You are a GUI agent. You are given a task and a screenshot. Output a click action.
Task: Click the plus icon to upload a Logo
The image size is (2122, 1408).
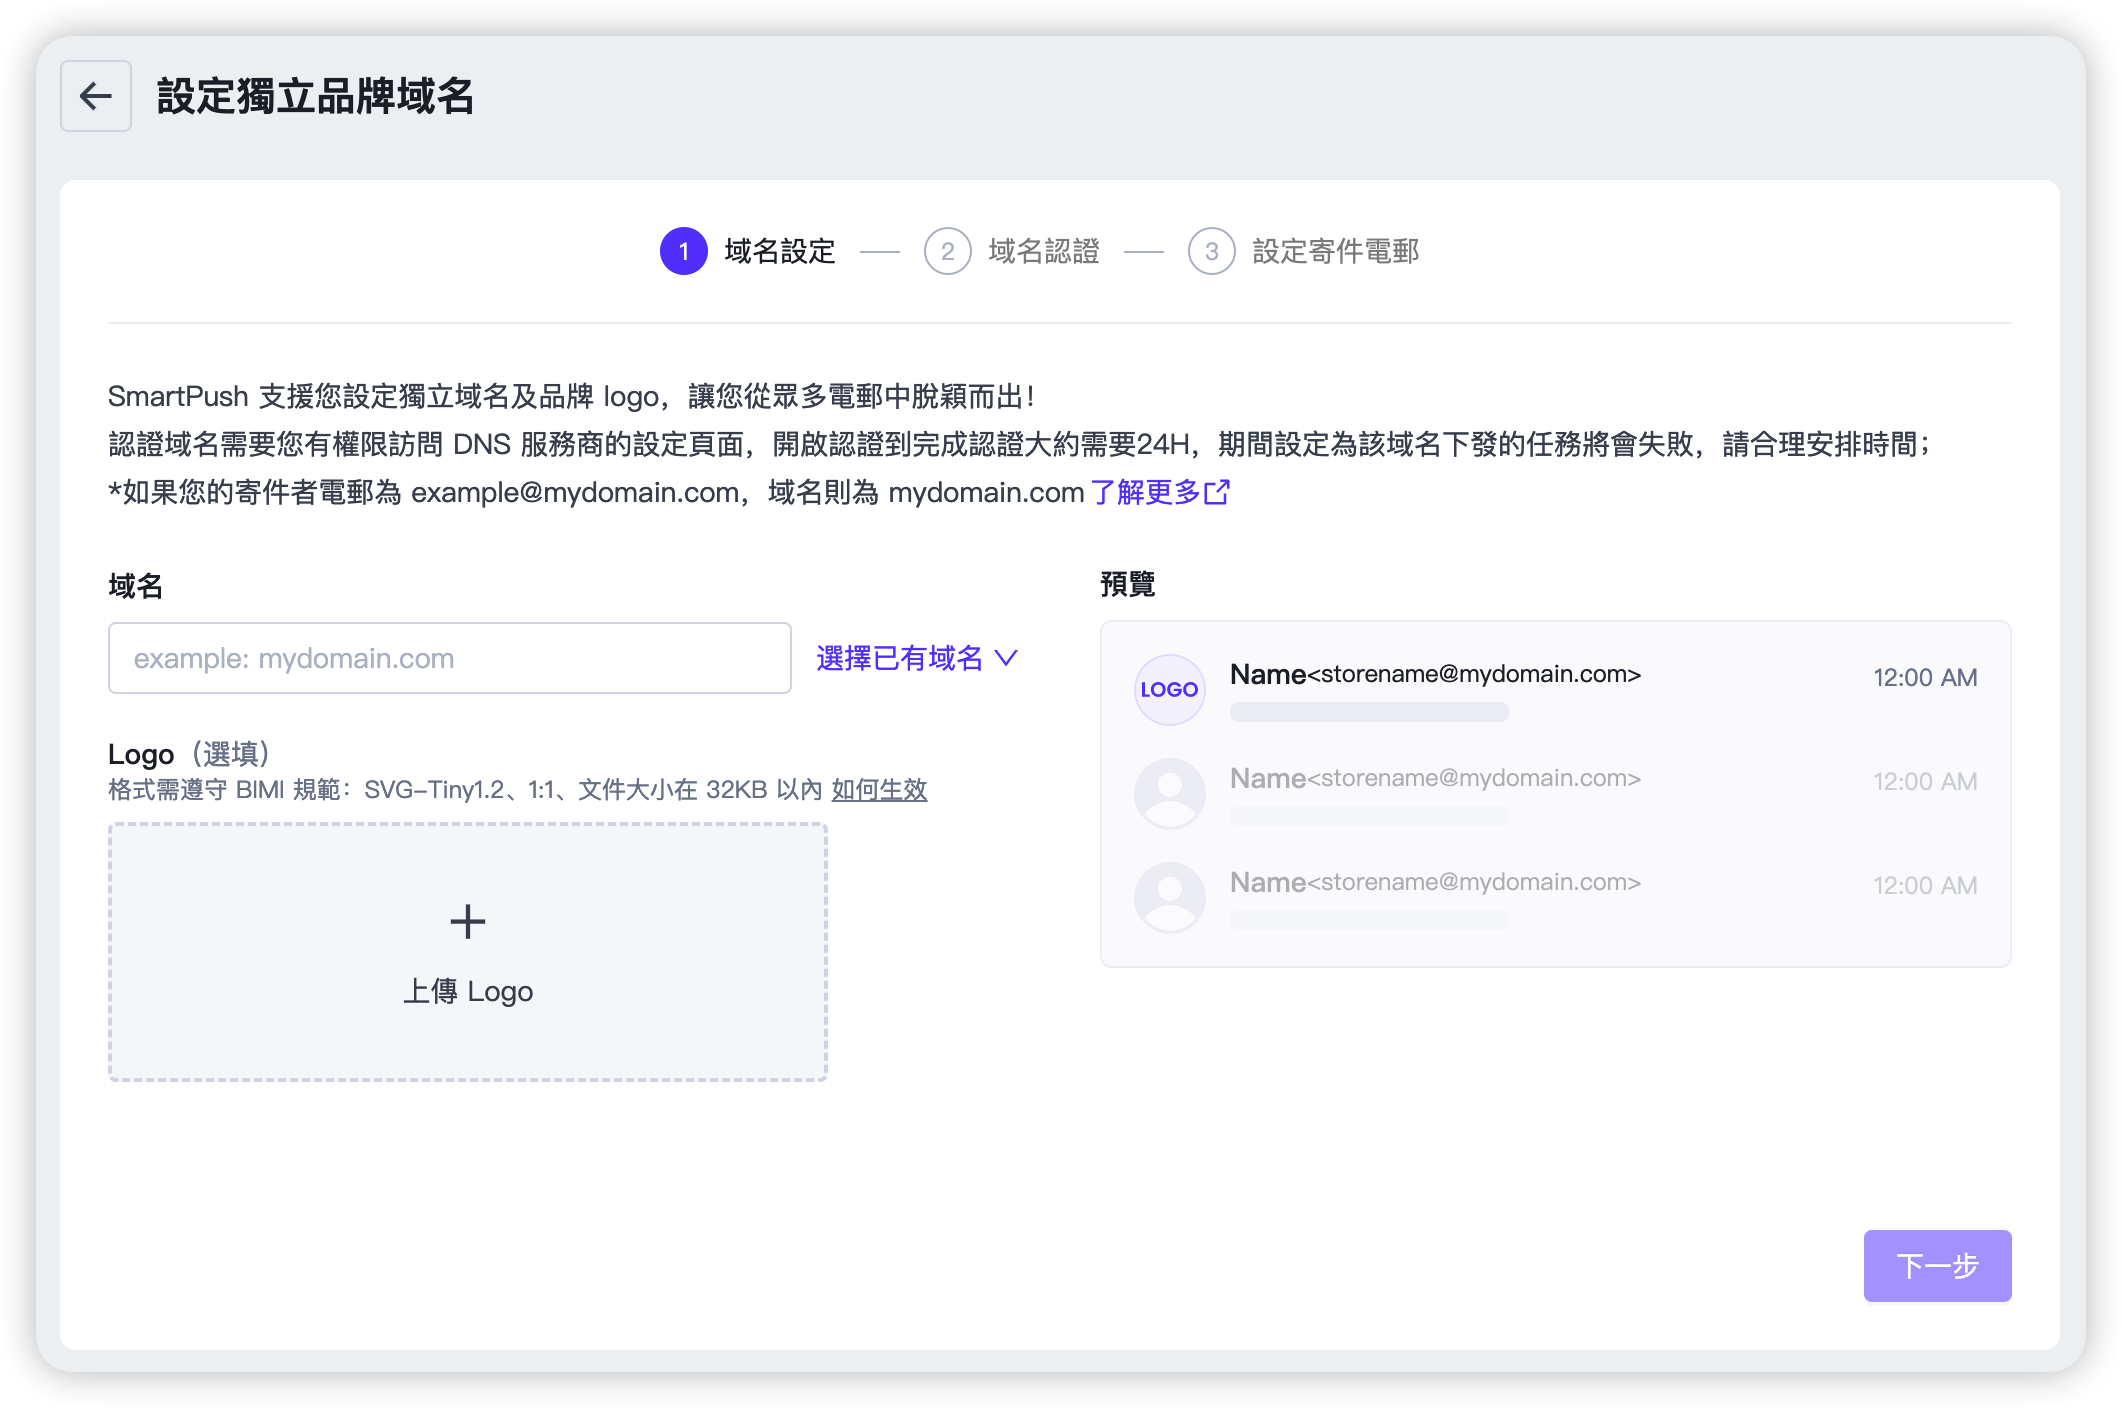pyautogui.click(x=467, y=921)
